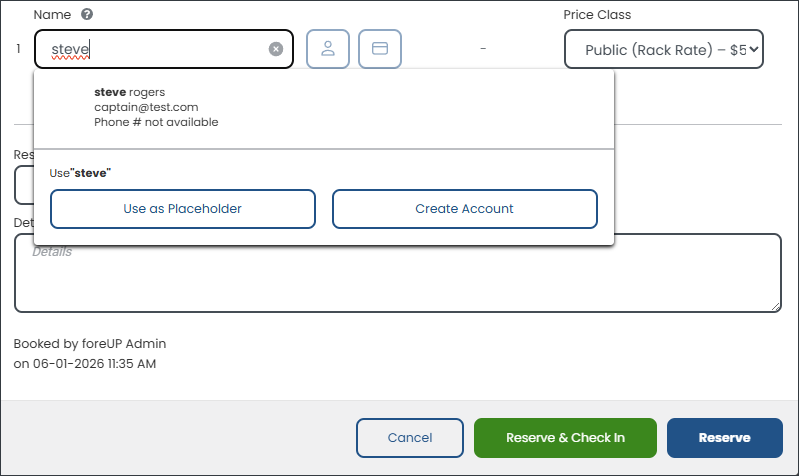Click the Booked by foreUP Admin text
This screenshot has width=799, height=476.
point(90,344)
